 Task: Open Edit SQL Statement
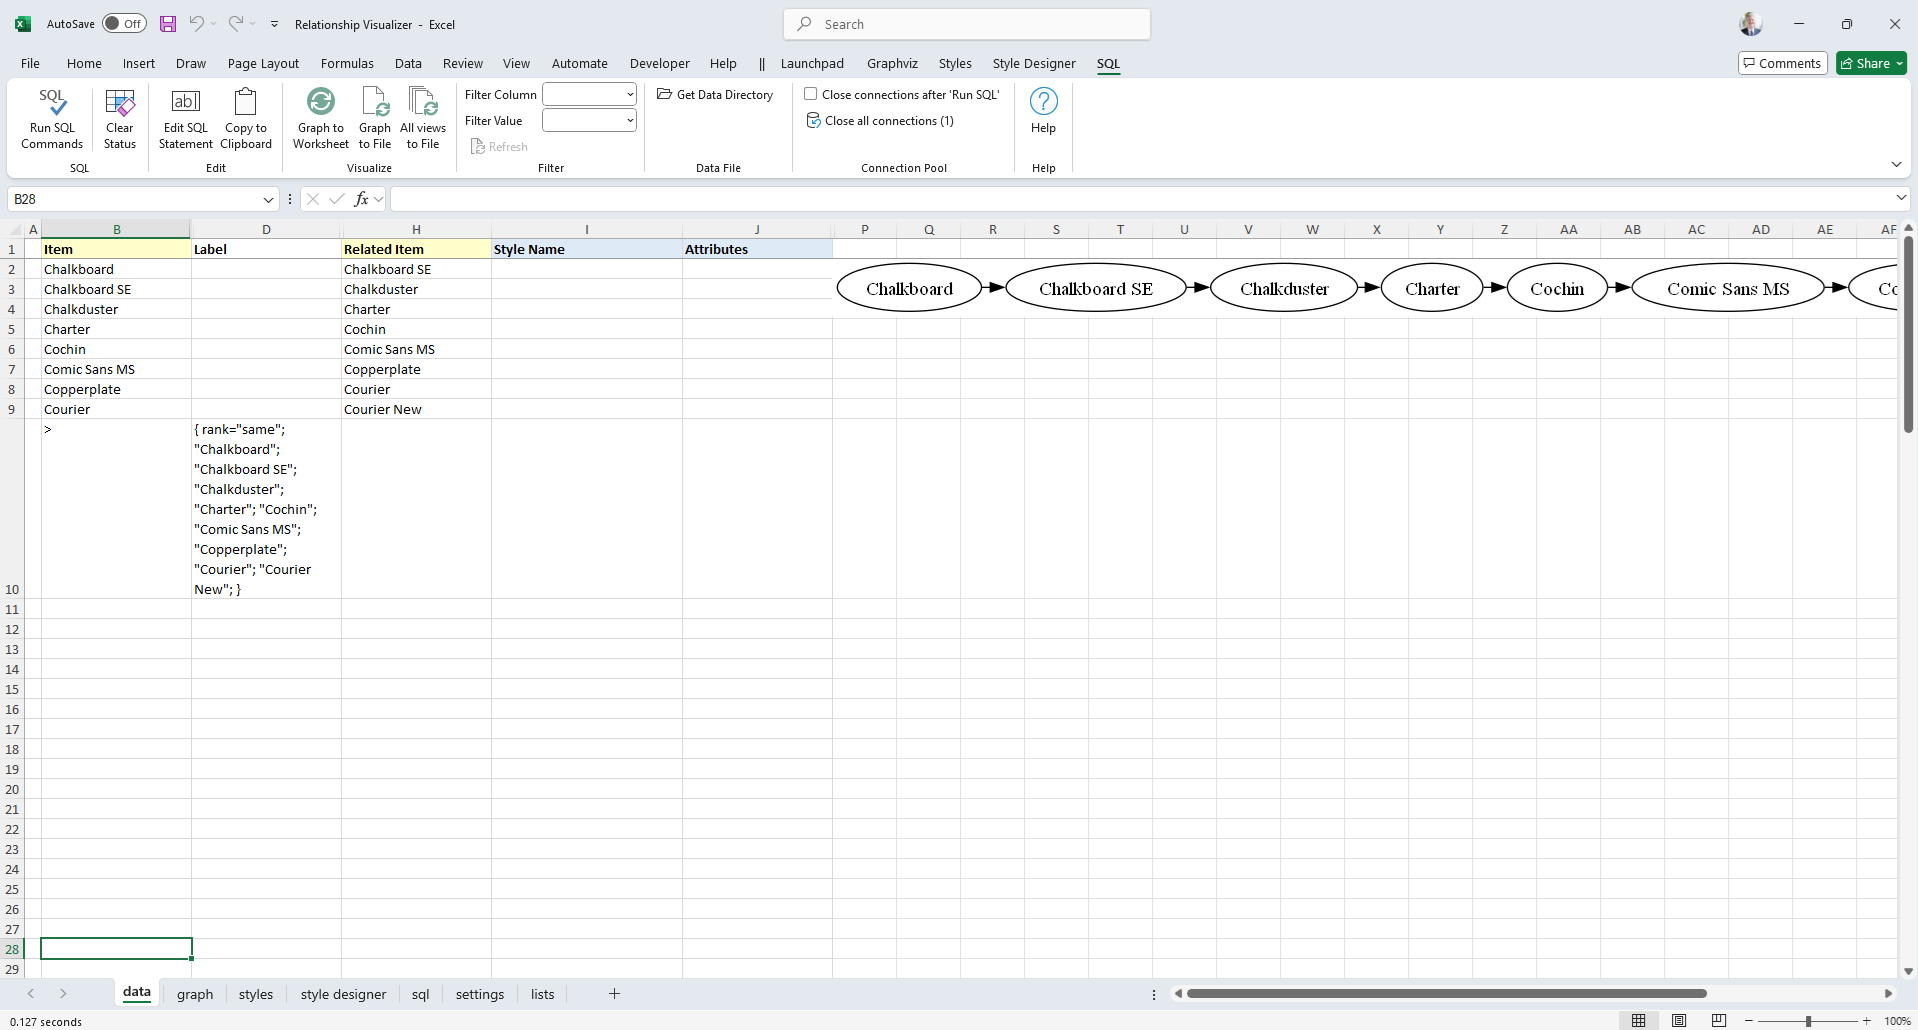click(186, 119)
